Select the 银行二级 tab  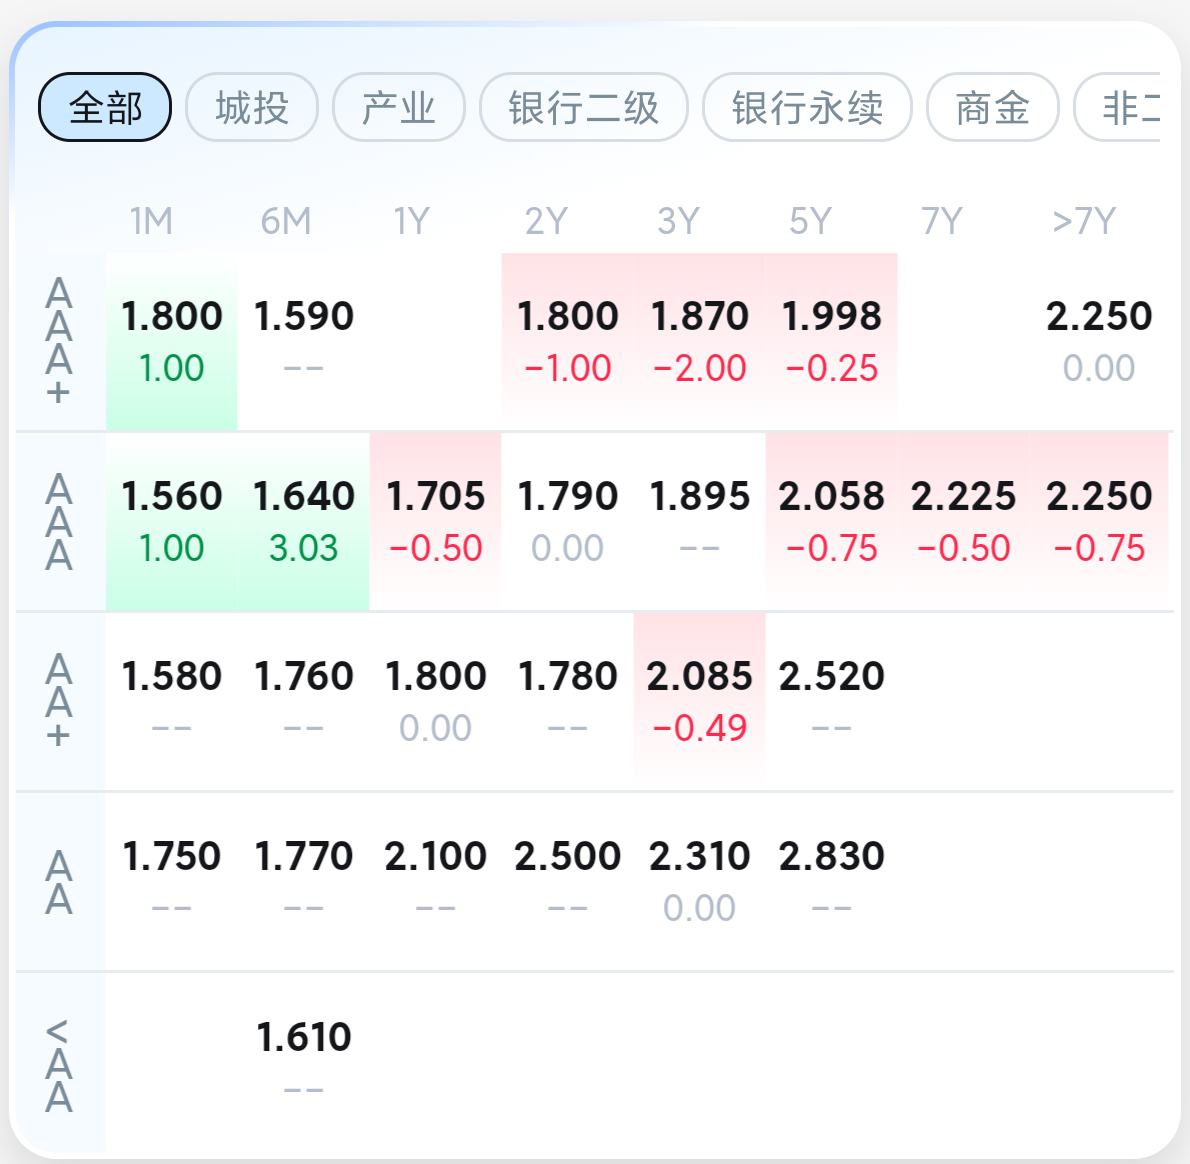pos(583,107)
